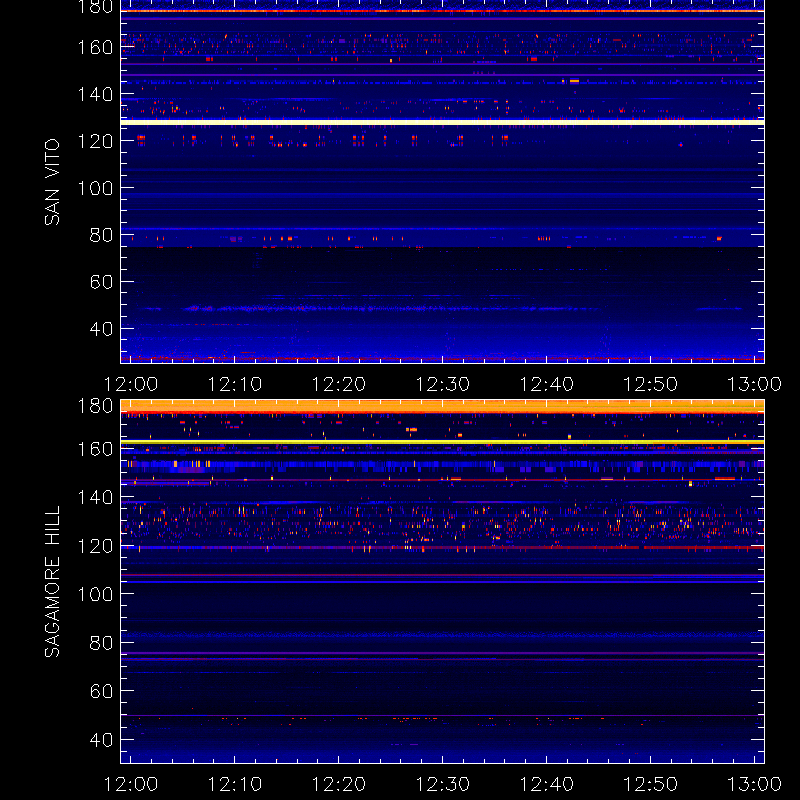Select the 160 tick label on San Vito plot
Image resolution: width=800 pixels, height=800 pixels.
click(x=95, y=47)
